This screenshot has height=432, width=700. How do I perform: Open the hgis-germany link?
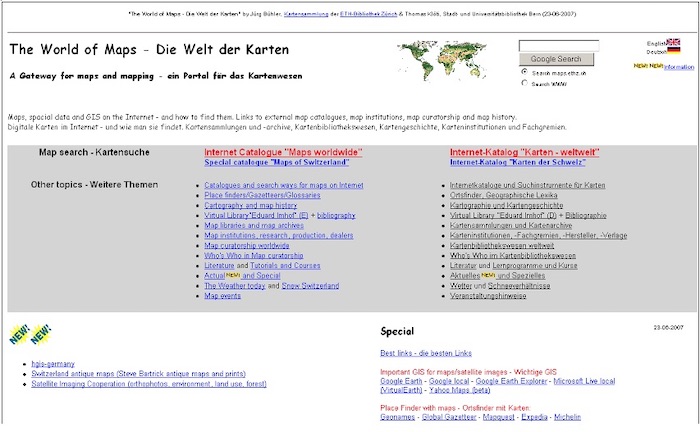pos(53,364)
